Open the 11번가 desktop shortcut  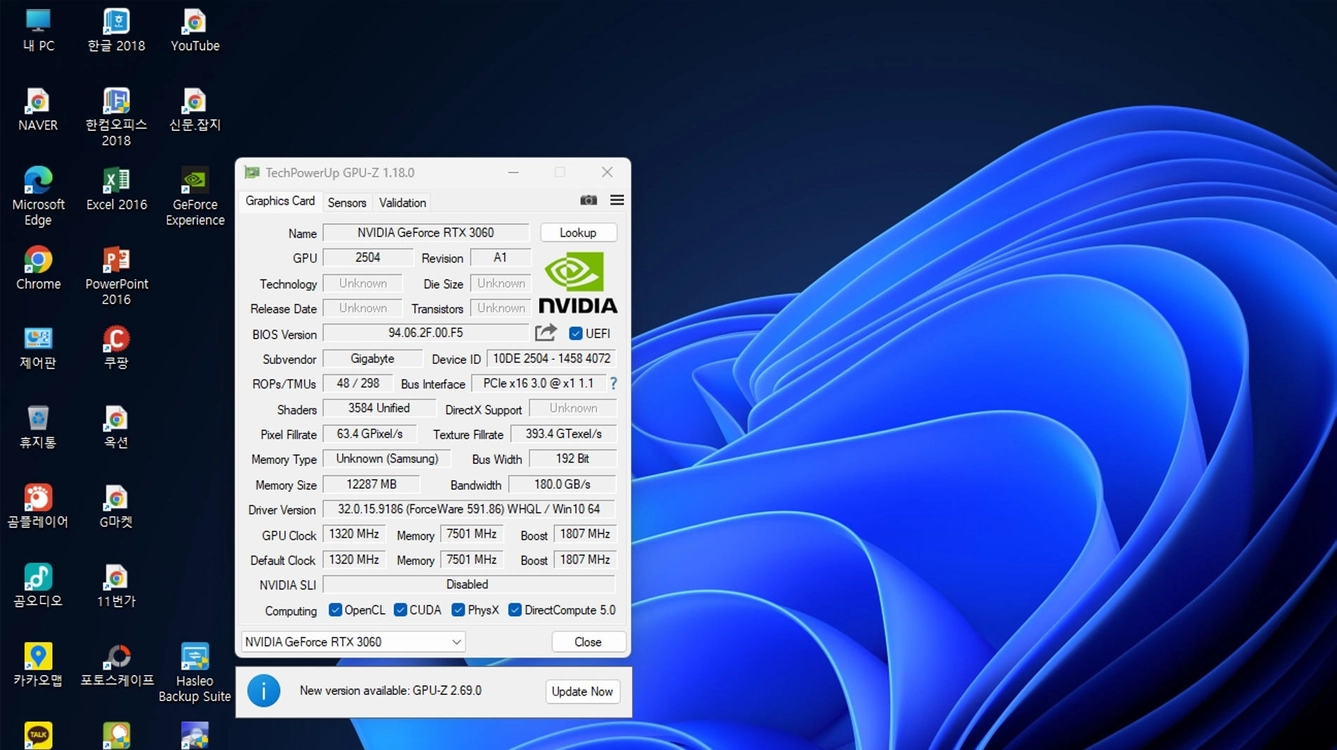(x=116, y=586)
